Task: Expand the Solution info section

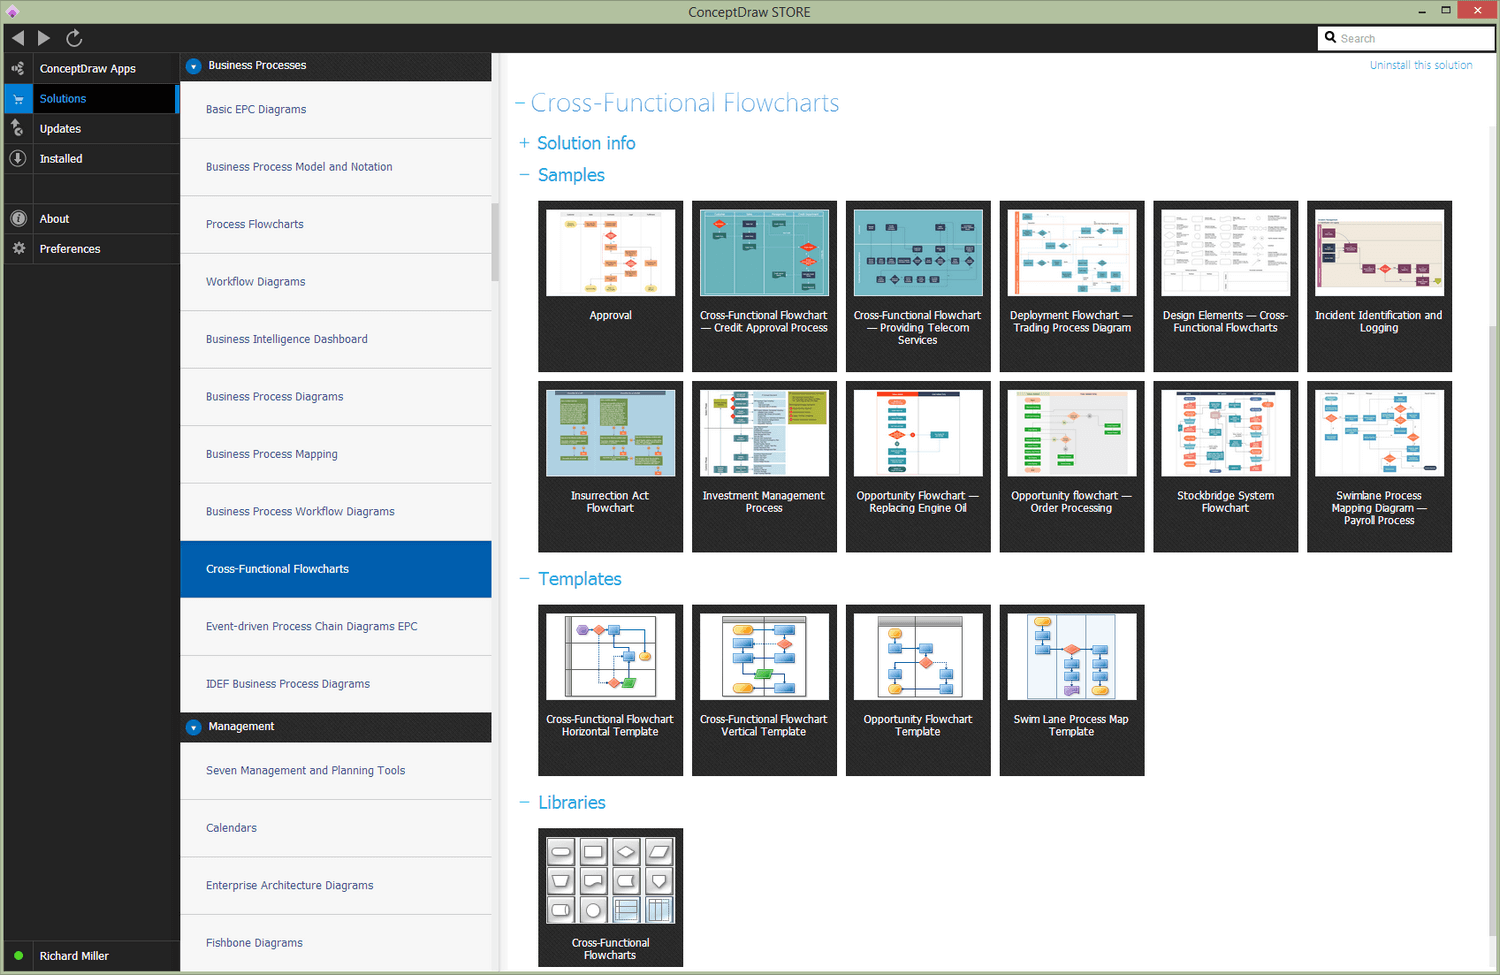Action: pos(524,143)
